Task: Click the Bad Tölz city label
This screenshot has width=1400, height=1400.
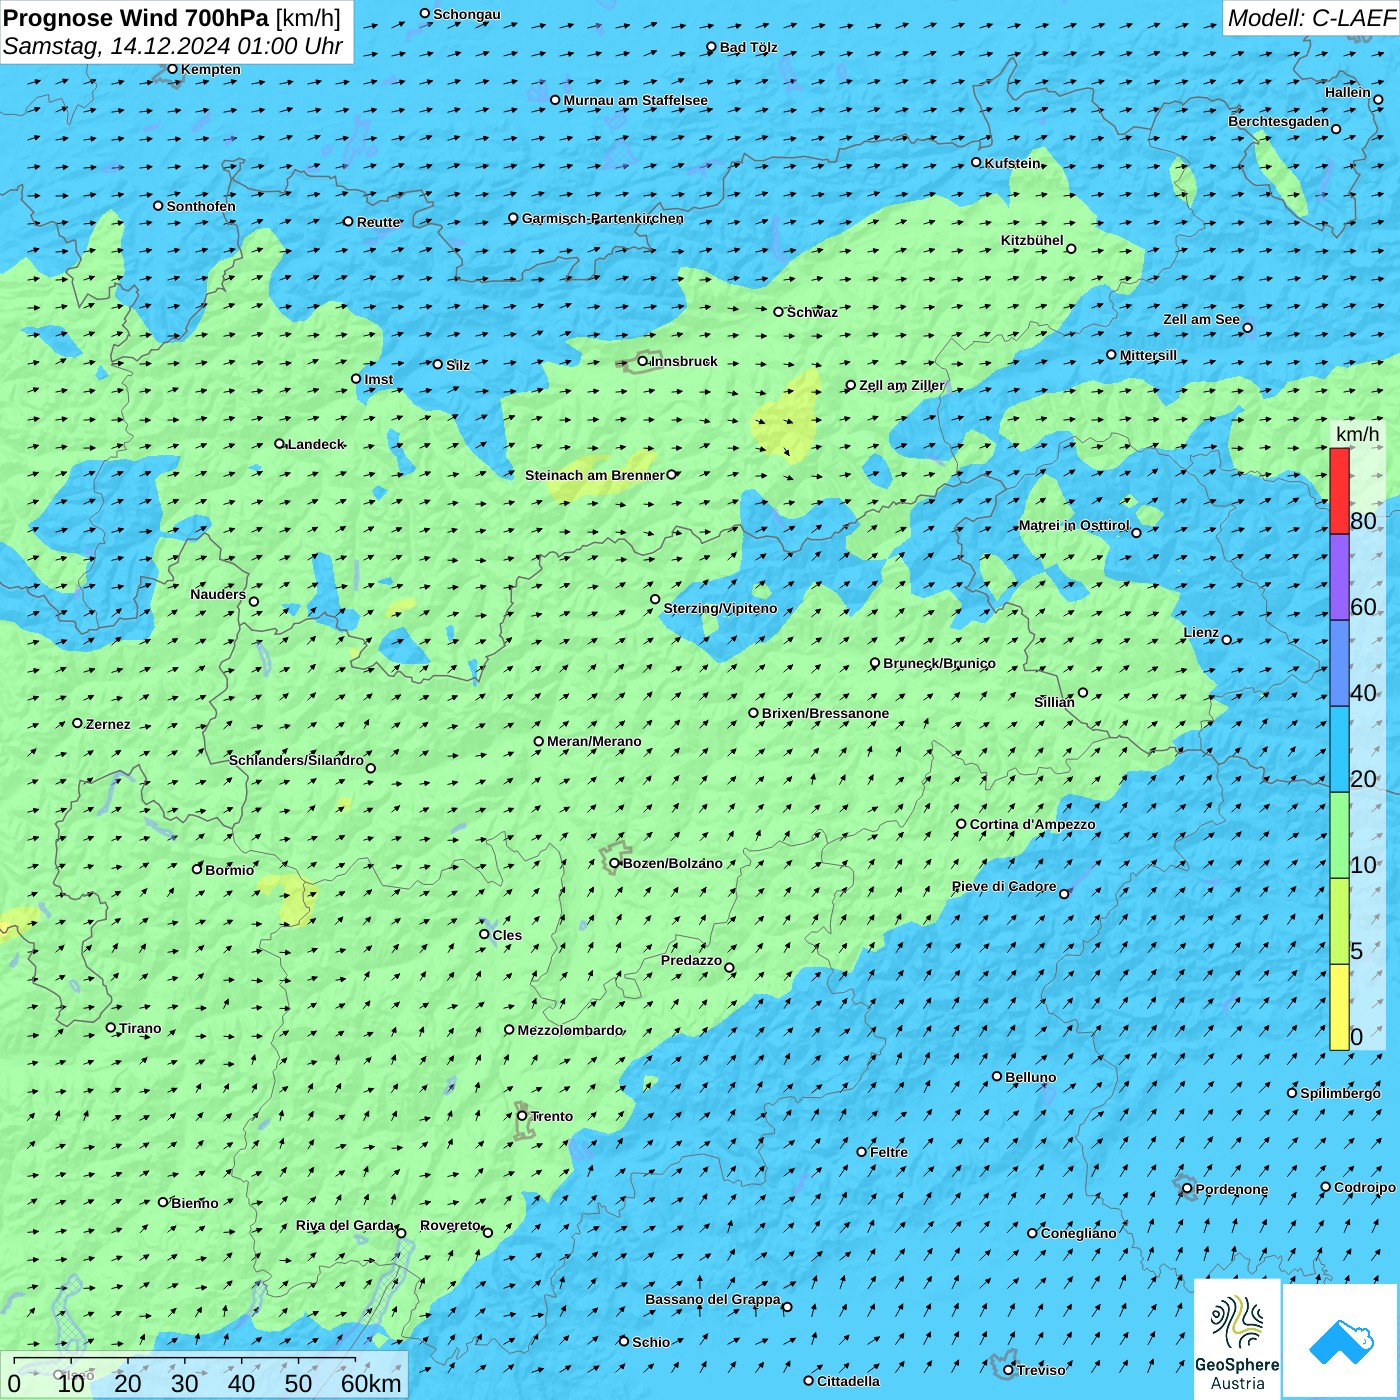Action: (x=749, y=47)
